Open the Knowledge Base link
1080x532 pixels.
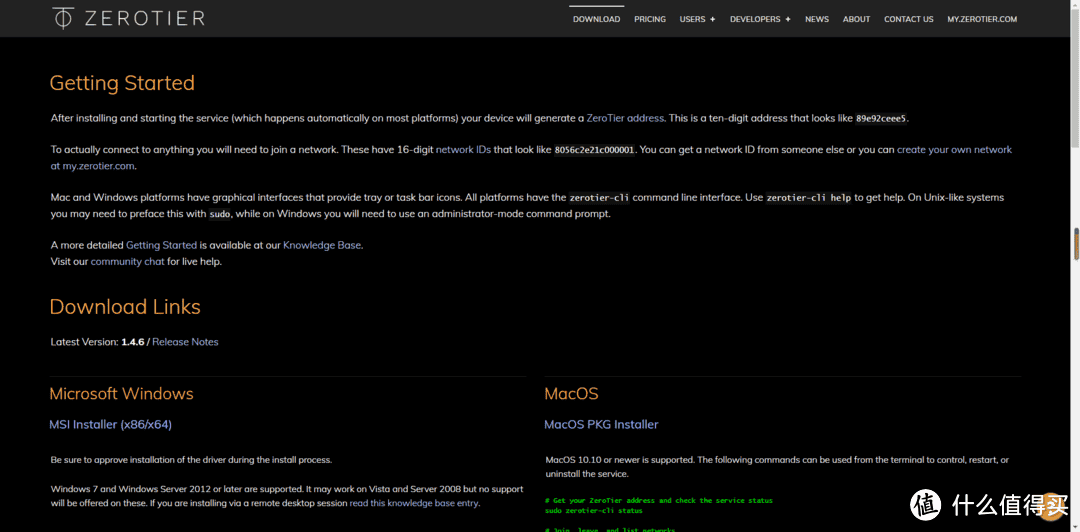[322, 245]
